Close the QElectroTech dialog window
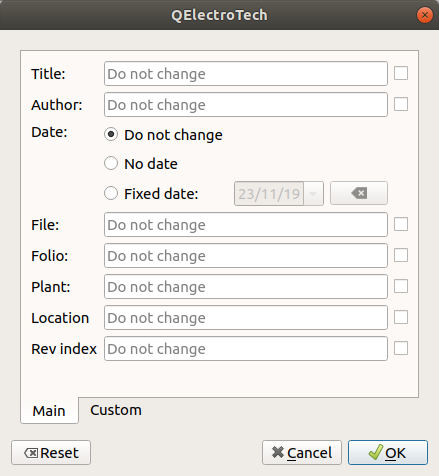The image size is (439, 476). [425, 15]
